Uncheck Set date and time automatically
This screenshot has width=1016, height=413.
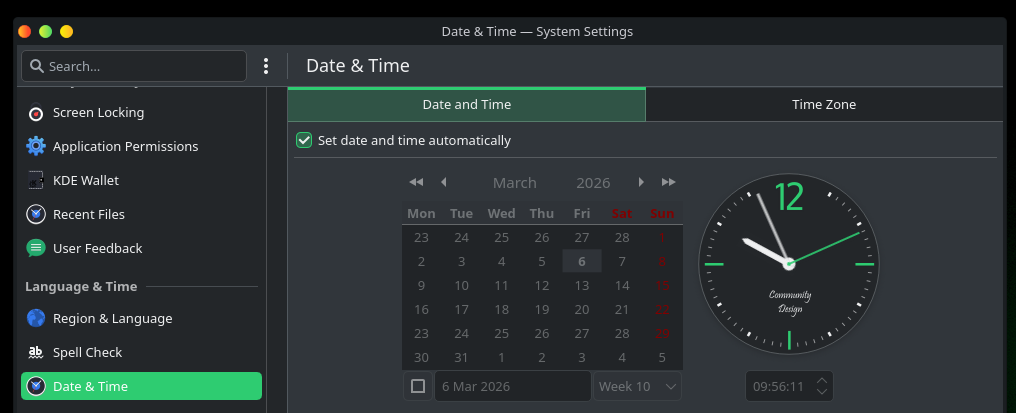(x=304, y=141)
